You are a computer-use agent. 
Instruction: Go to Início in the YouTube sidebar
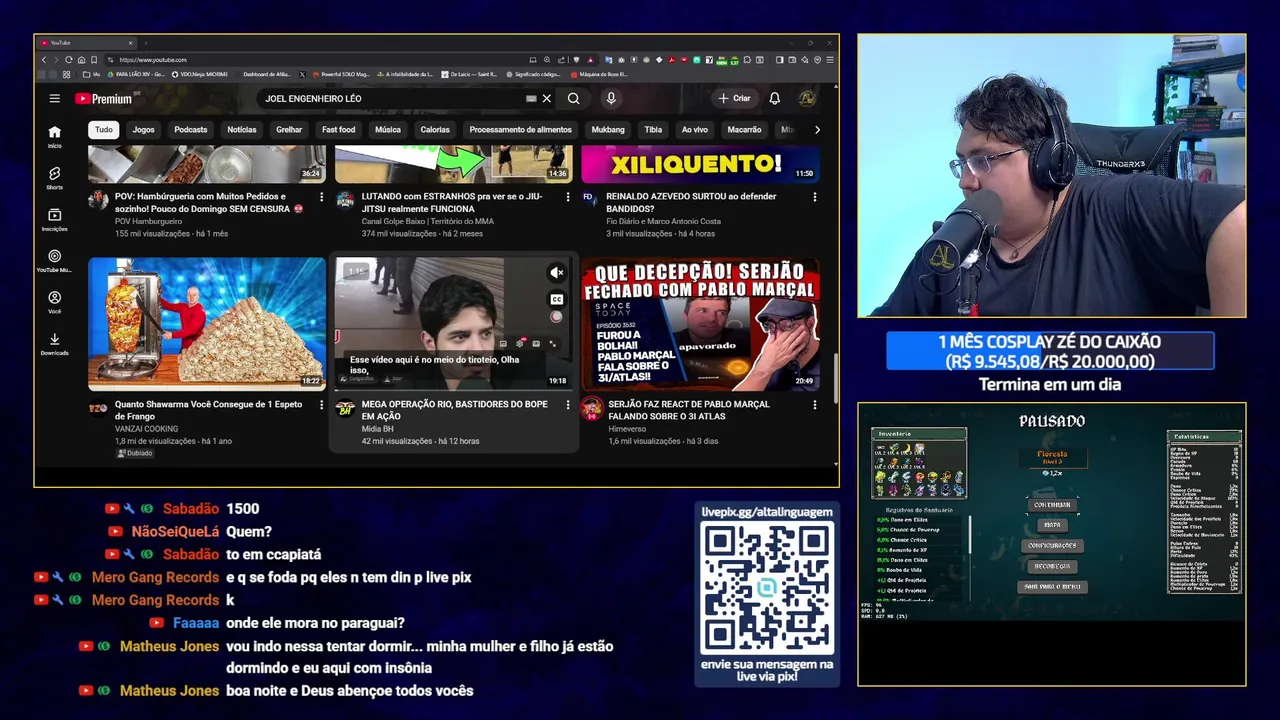pos(54,136)
